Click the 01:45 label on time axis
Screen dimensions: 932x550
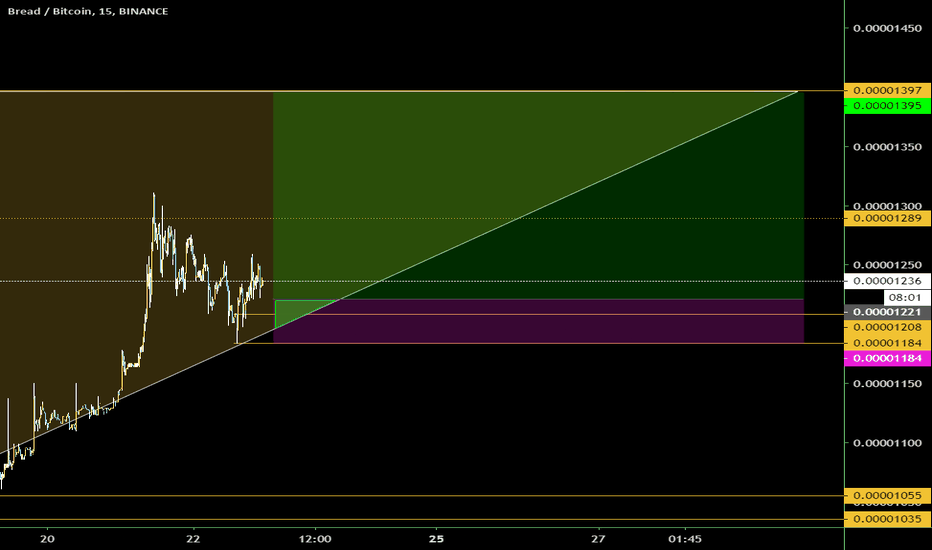point(685,539)
